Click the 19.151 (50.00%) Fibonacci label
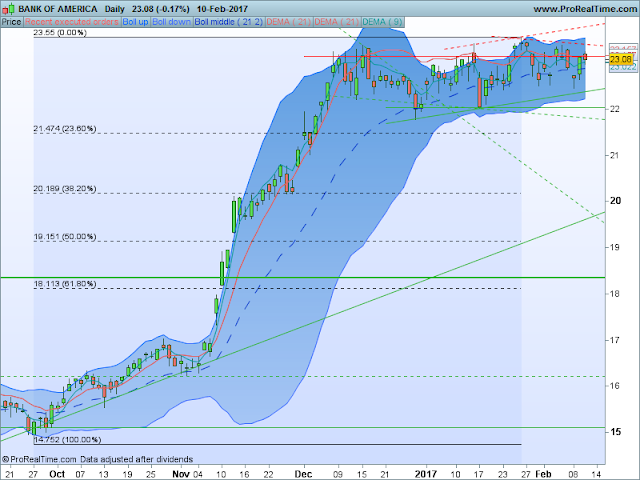 pyautogui.click(x=65, y=237)
